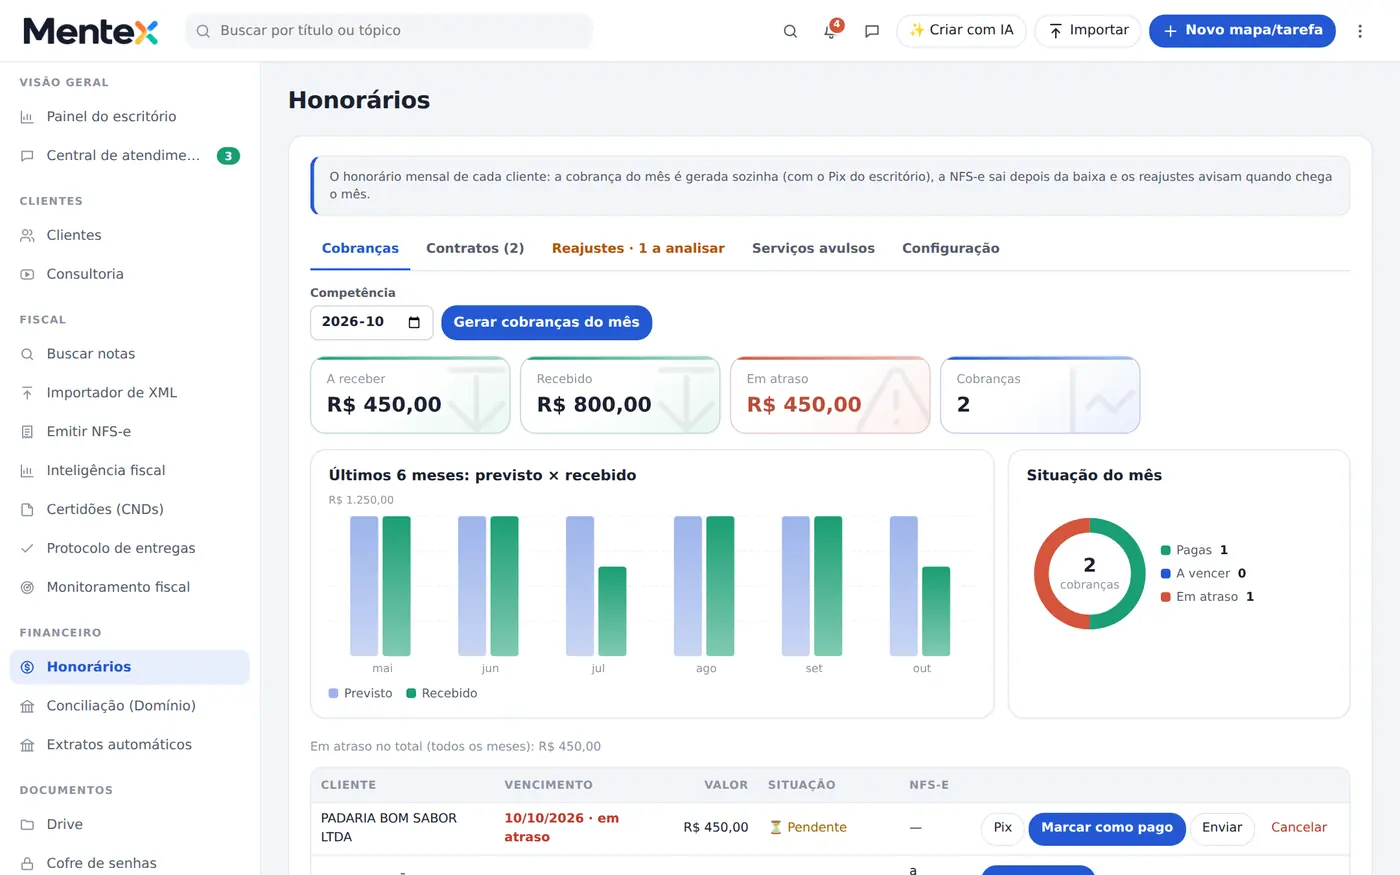Mark PADARIA BOM SABOR charge as paid

(x=1107, y=828)
